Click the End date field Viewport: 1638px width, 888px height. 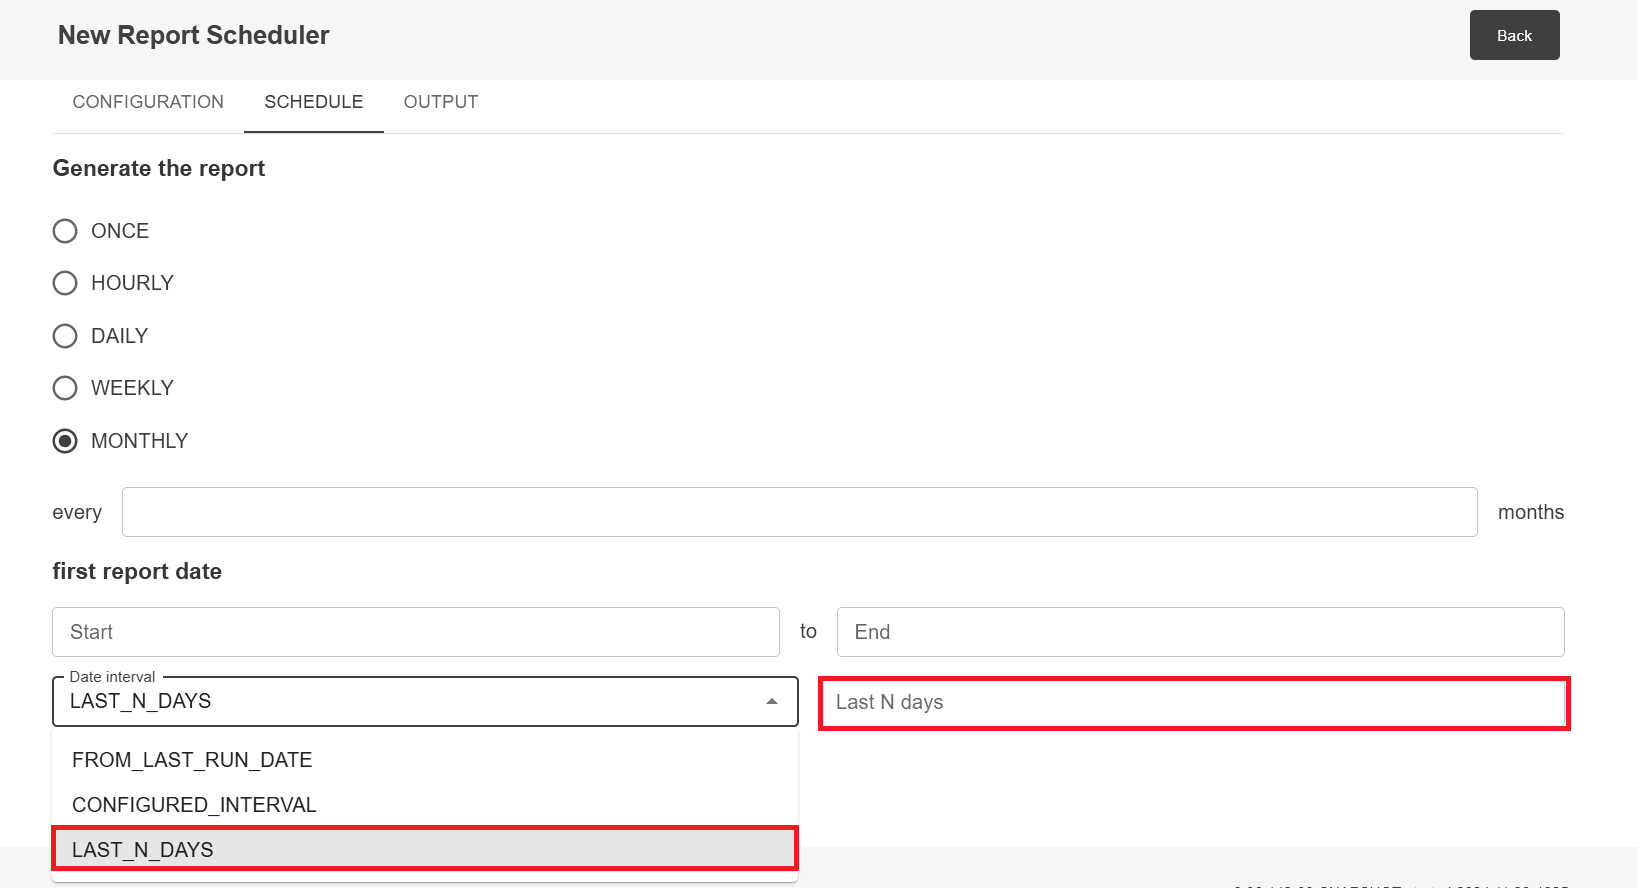click(1200, 632)
